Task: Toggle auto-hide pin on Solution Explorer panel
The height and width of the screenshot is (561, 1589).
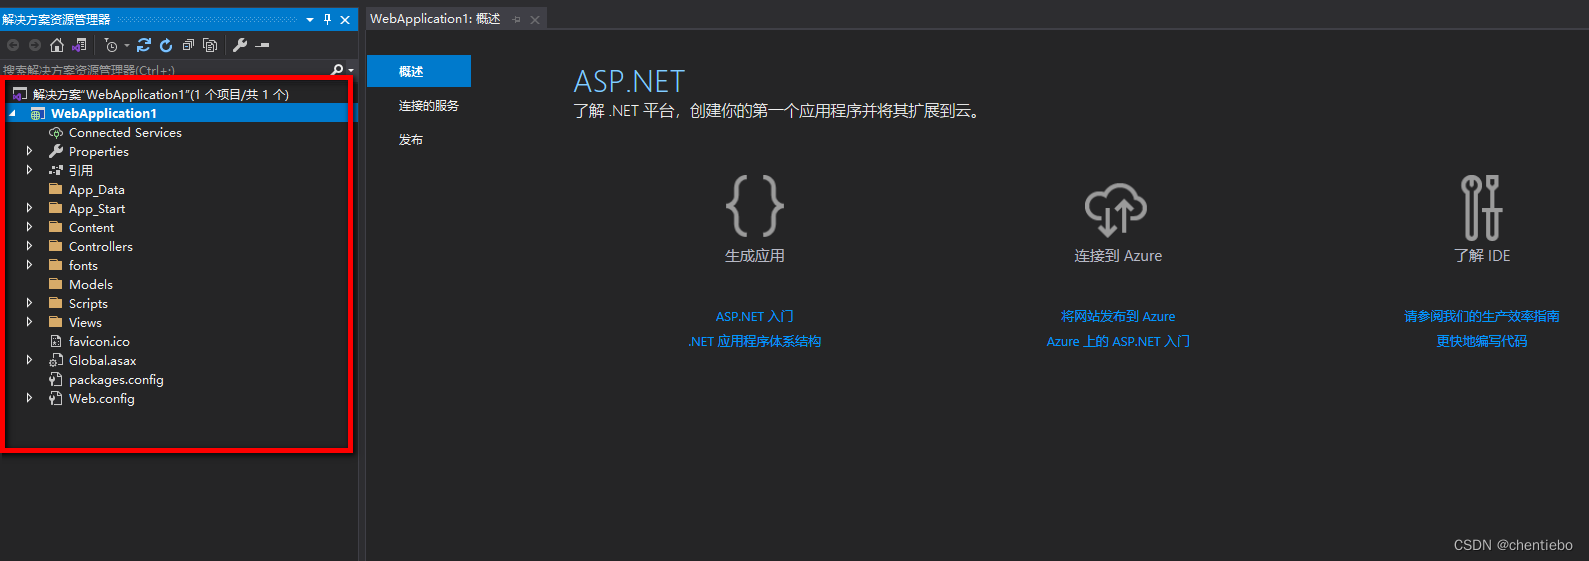Action: click(327, 20)
